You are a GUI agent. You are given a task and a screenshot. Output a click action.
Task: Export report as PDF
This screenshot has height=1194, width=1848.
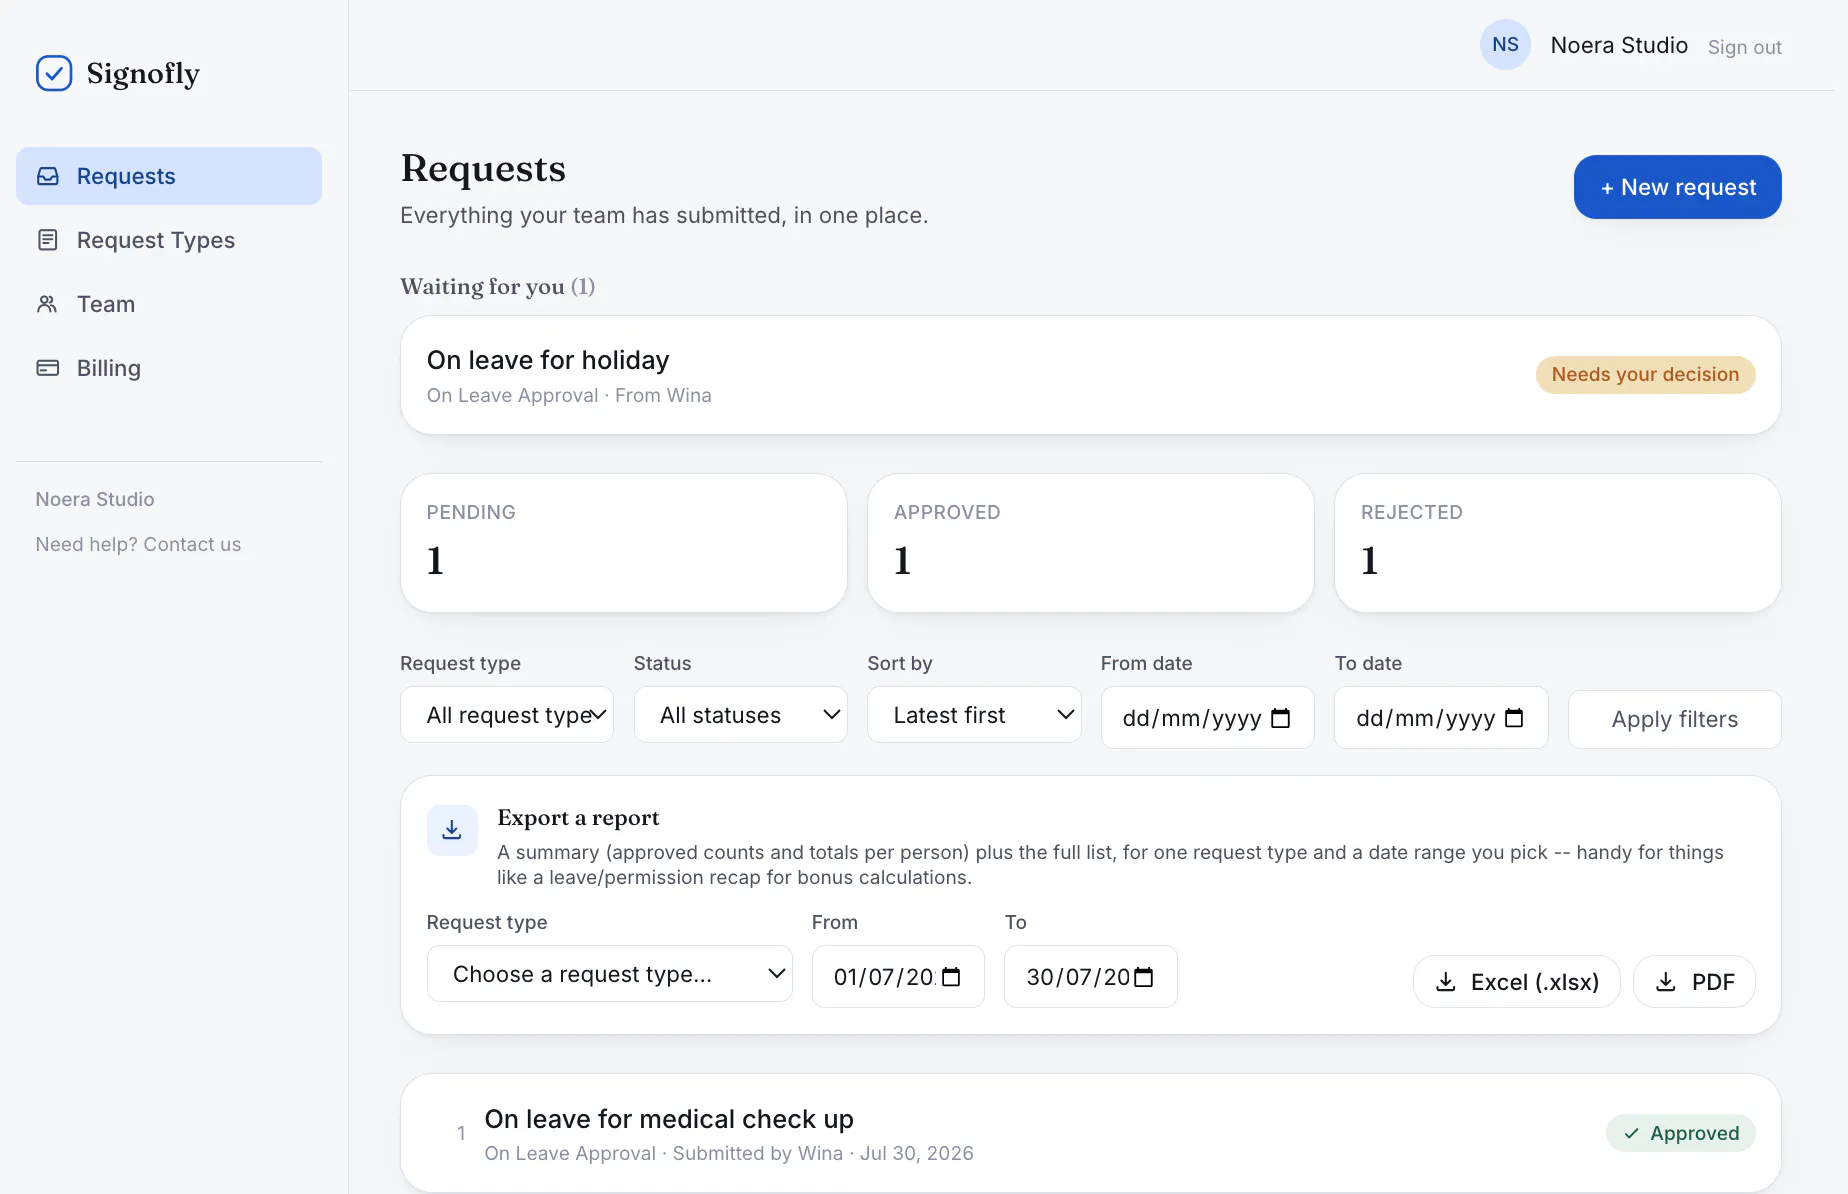[x=1695, y=982]
